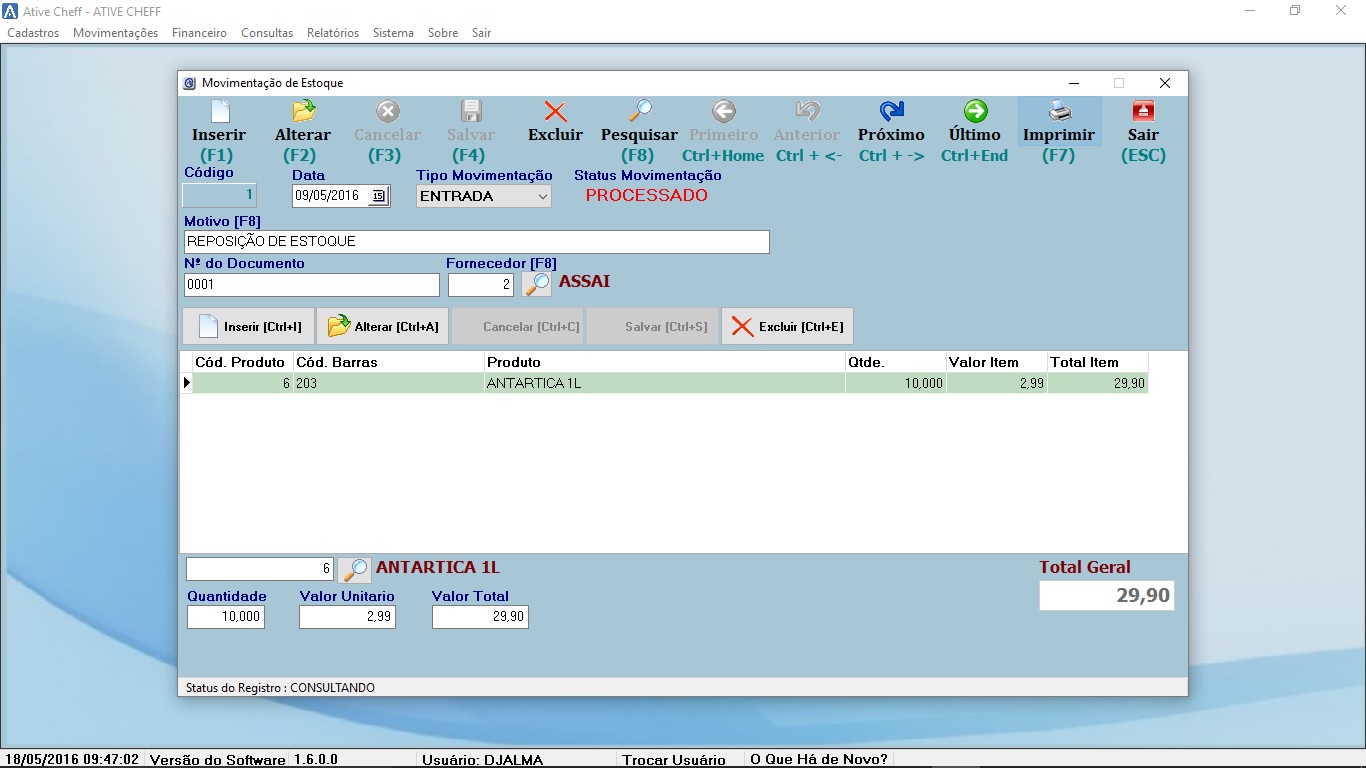Click the Movimentação de Estoque window icon
Image resolution: width=1366 pixels, height=768 pixels.
(189, 83)
